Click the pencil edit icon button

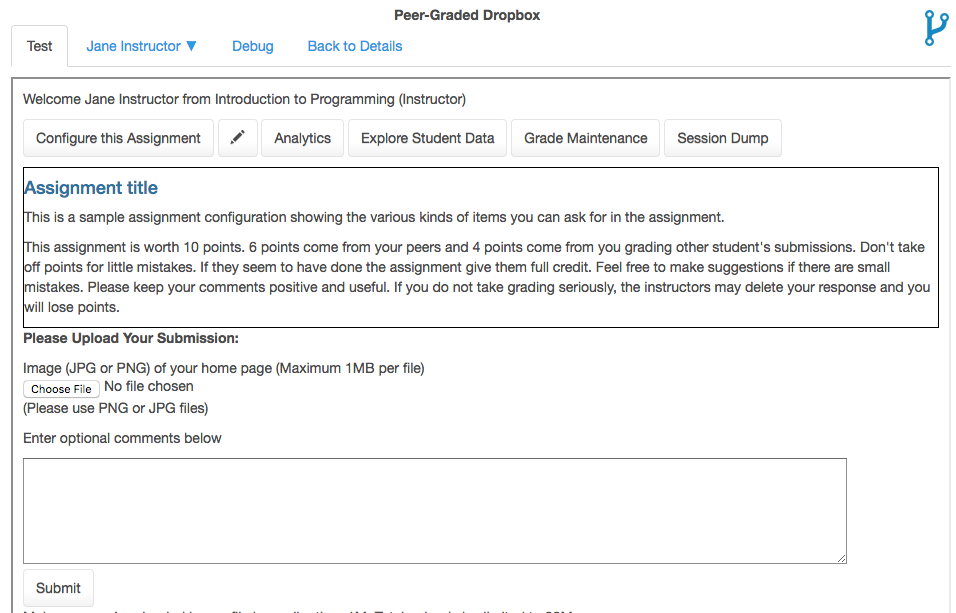pyautogui.click(x=237, y=138)
